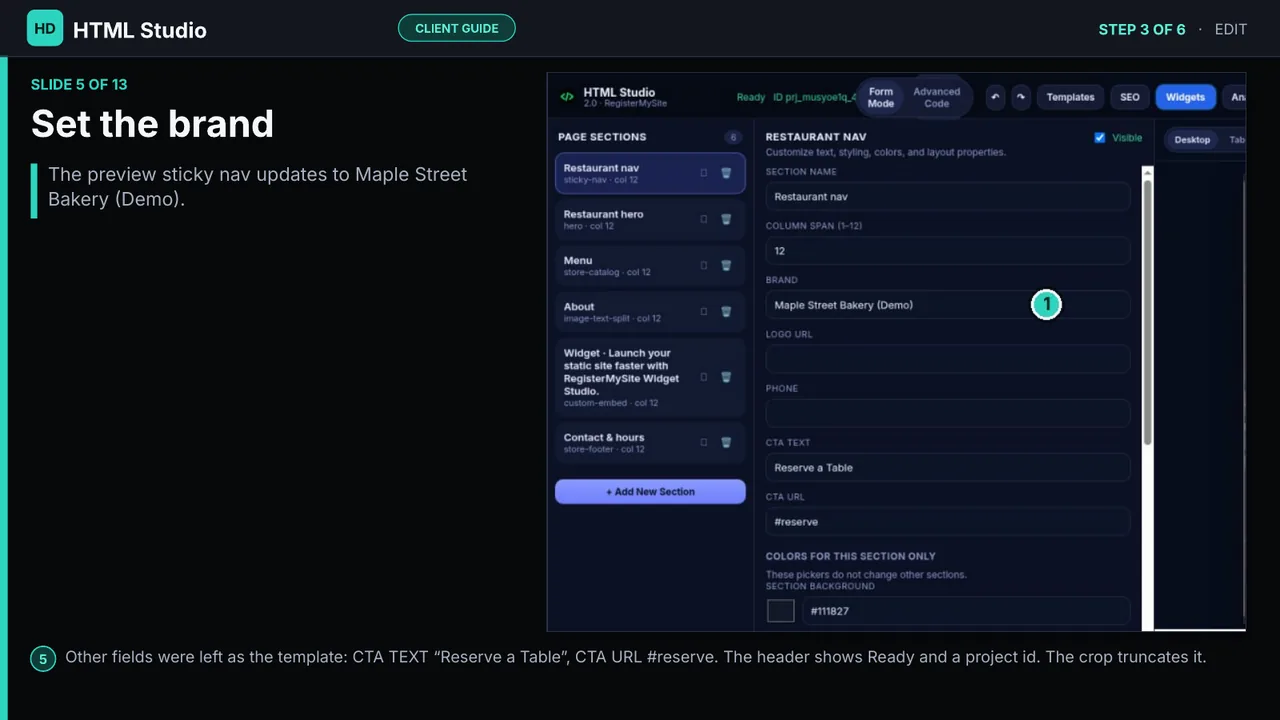Click the empty Logo URL field
Viewport: 1280px width, 720px height.
(x=948, y=359)
